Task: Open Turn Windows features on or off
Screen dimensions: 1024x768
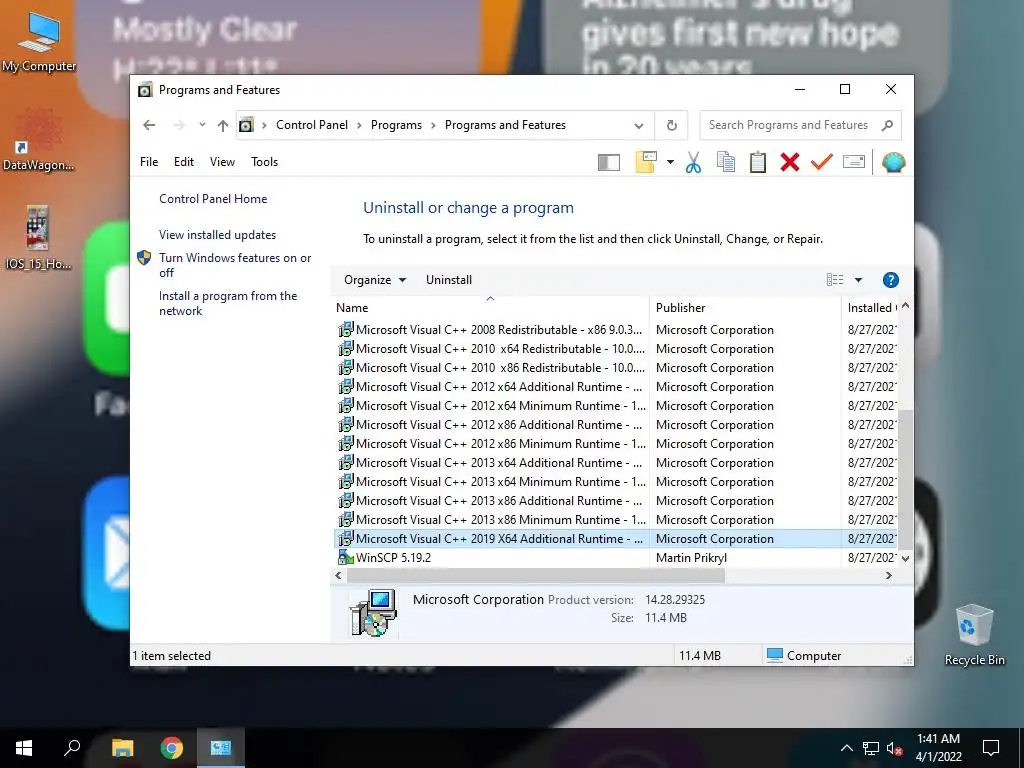Action: coord(235,265)
